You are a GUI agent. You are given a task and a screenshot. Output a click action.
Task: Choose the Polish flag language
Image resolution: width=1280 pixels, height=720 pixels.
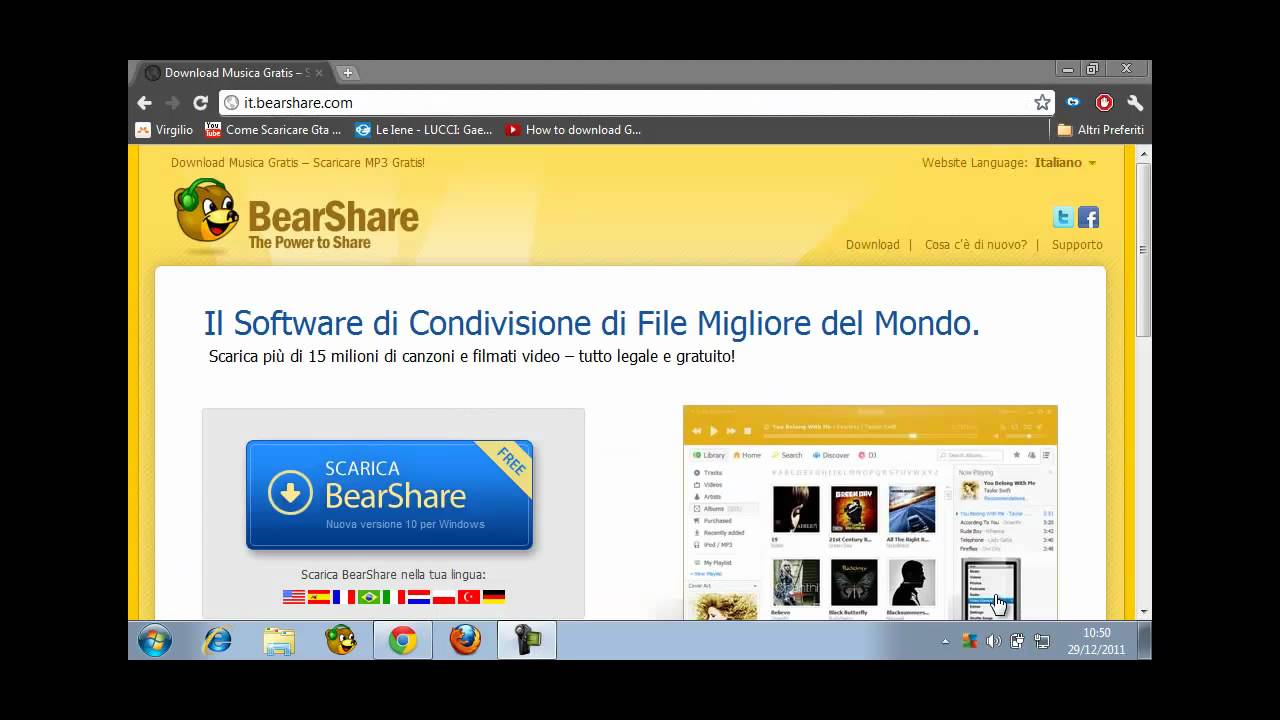coord(444,597)
